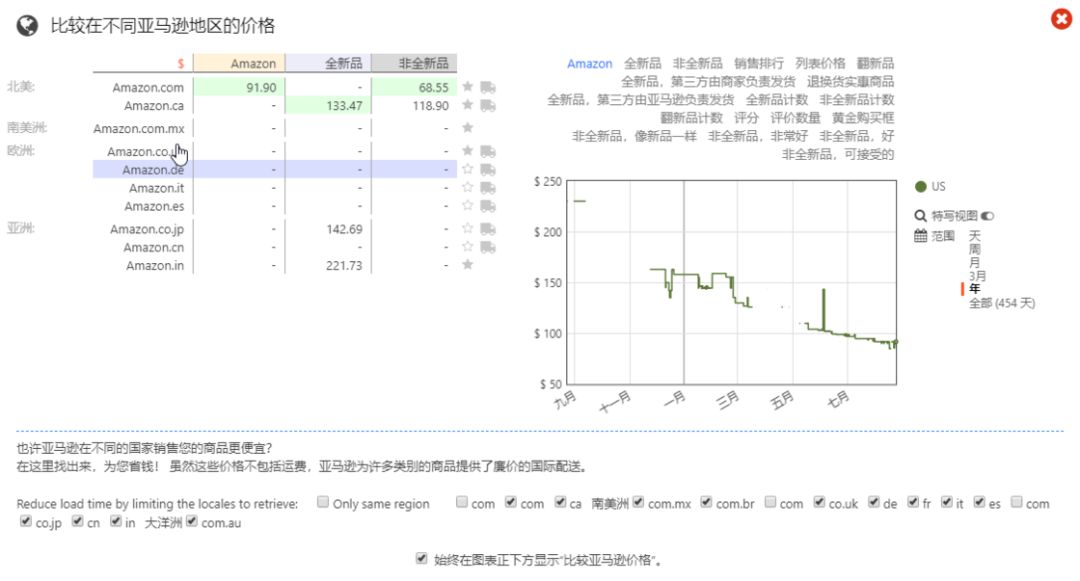This screenshot has height=581, width=1080.
Task: Select the highlighted Amazon.de row
Action: (275, 169)
